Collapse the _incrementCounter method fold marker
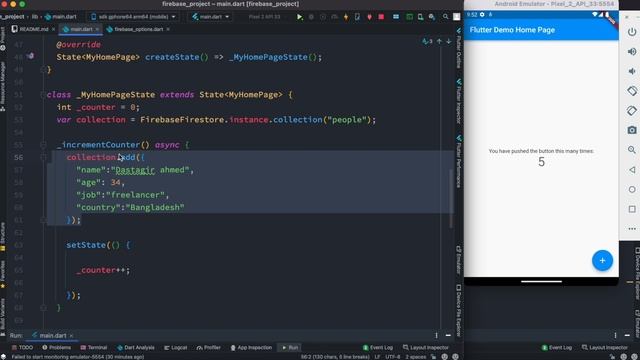Image resolution: width=640 pixels, height=360 pixels. coord(43,145)
